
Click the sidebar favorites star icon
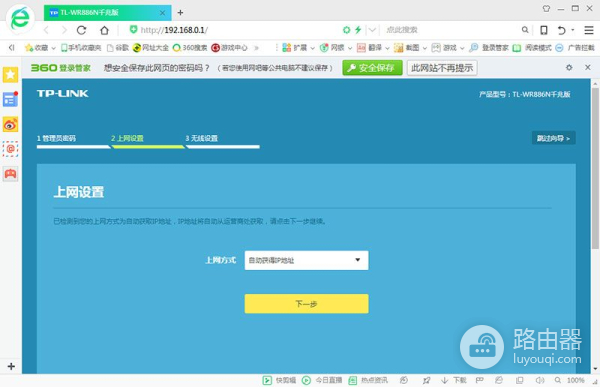[x=10, y=75]
